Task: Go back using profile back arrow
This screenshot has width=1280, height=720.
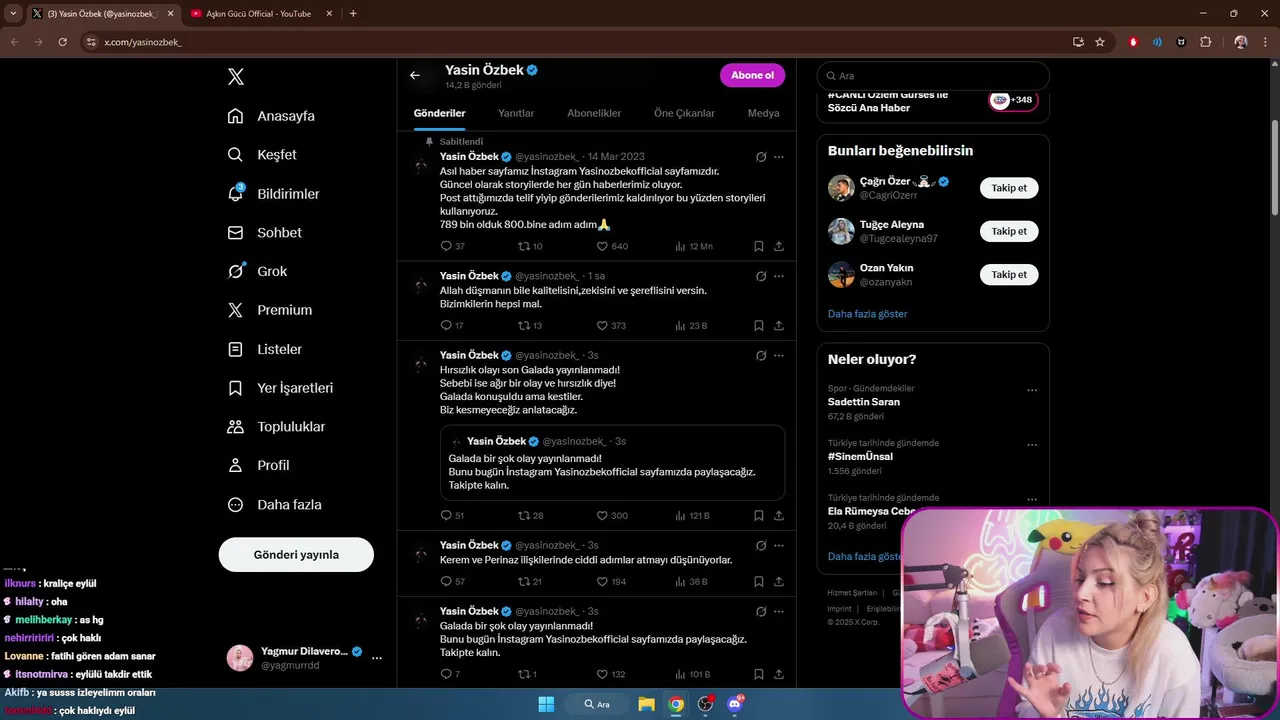Action: pos(415,75)
